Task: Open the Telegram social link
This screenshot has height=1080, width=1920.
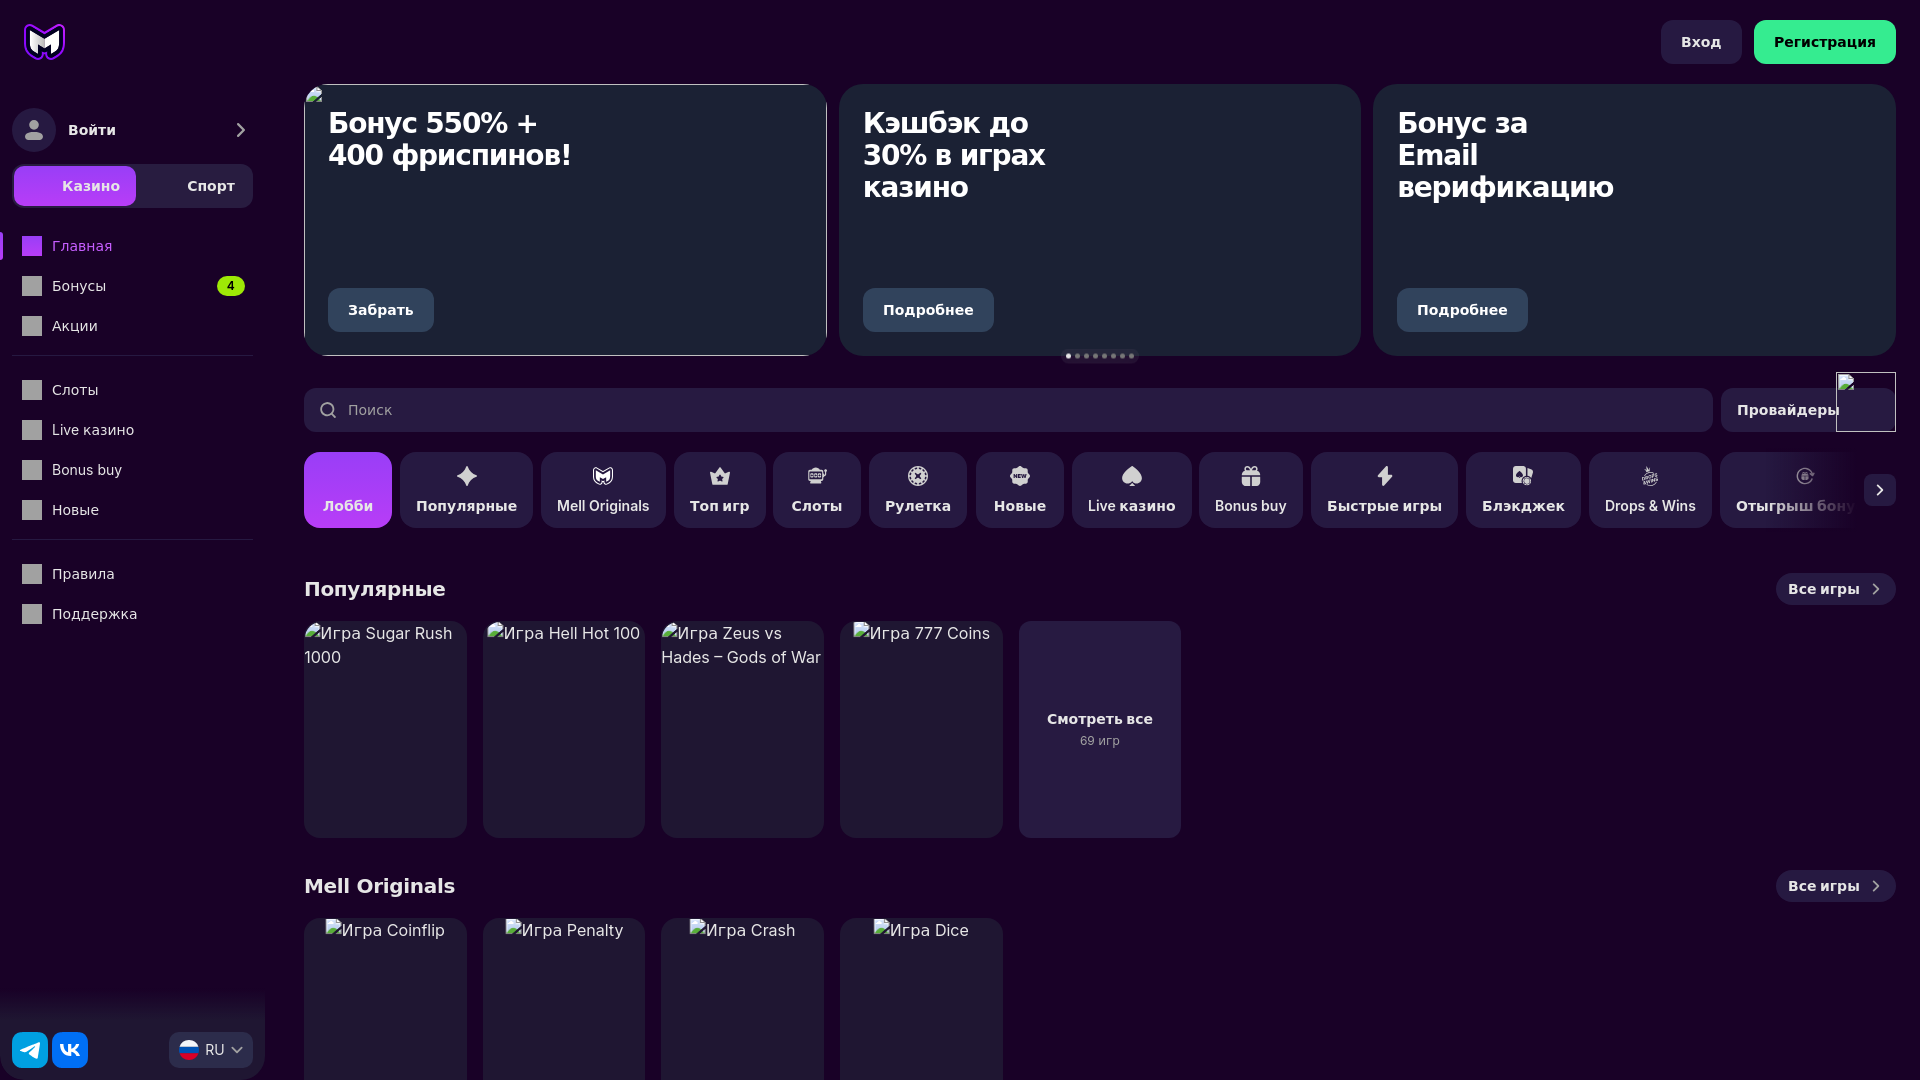Action: (x=30, y=1050)
